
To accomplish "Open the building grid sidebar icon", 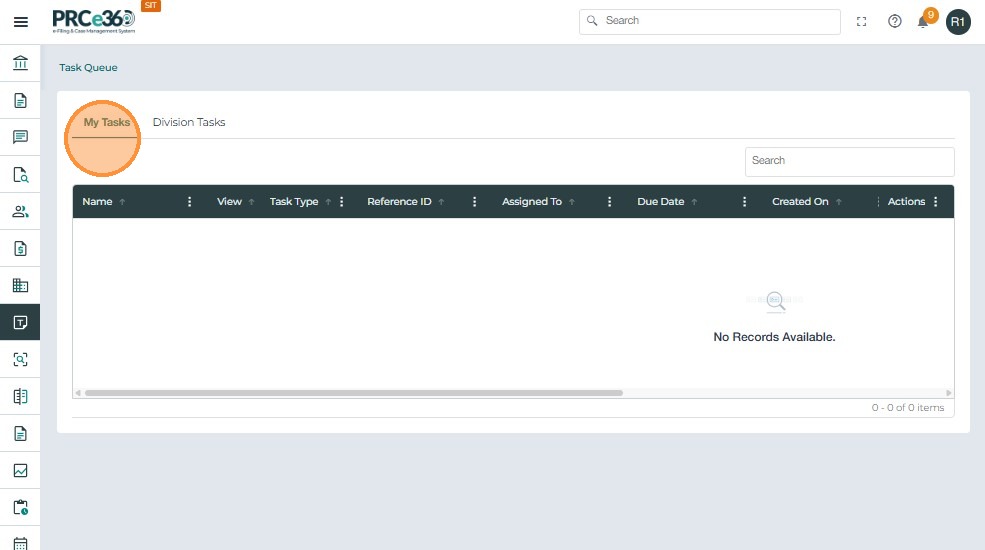I will 20,286.
